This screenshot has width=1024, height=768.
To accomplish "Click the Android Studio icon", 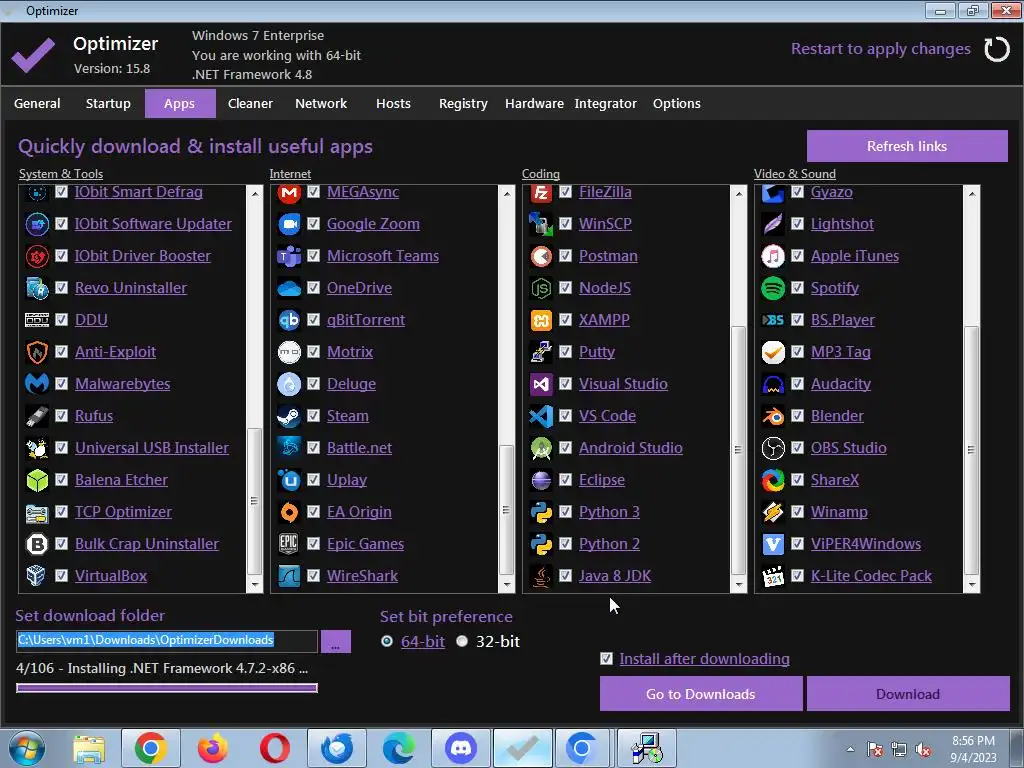I will [x=541, y=447].
